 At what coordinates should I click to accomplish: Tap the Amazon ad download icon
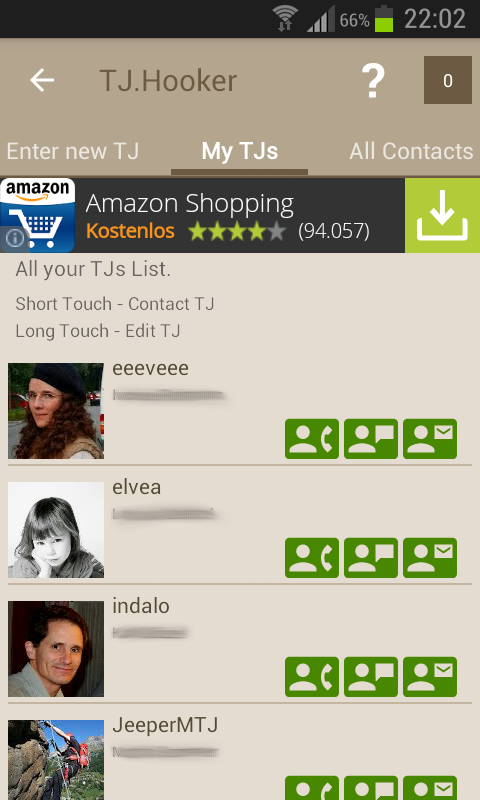coord(442,215)
